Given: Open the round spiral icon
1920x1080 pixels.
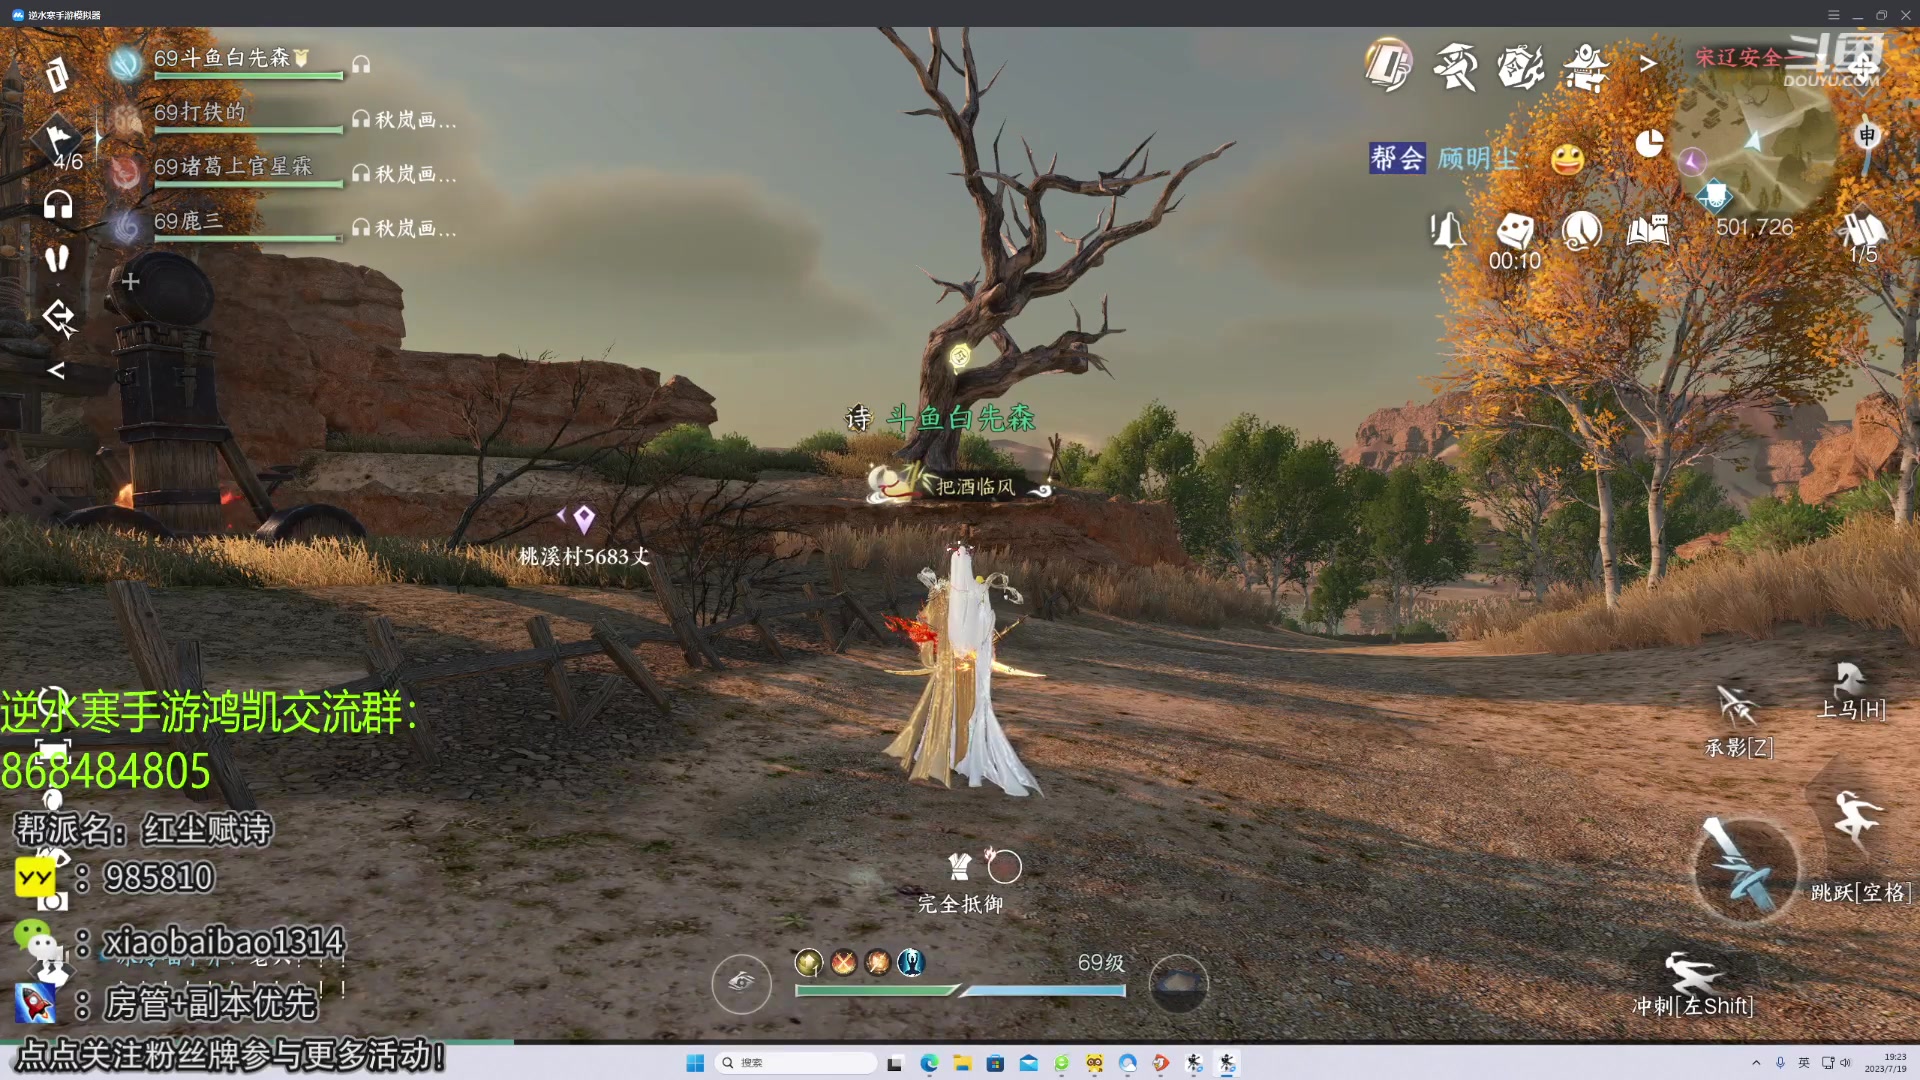Looking at the screenshot, I should coord(1582,231).
